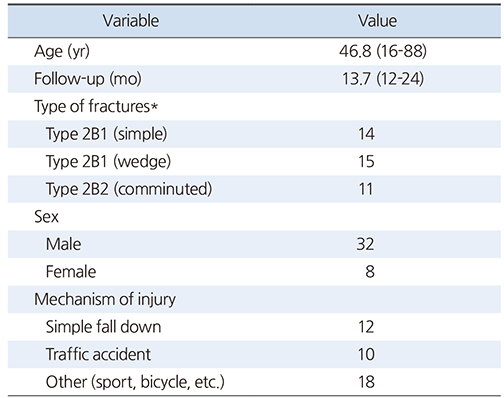Image resolution: width=504 pixels, height=398 pixels.
Task: Select the Simple fall down row
Action: pyautogui.click(x=254, y=327)
